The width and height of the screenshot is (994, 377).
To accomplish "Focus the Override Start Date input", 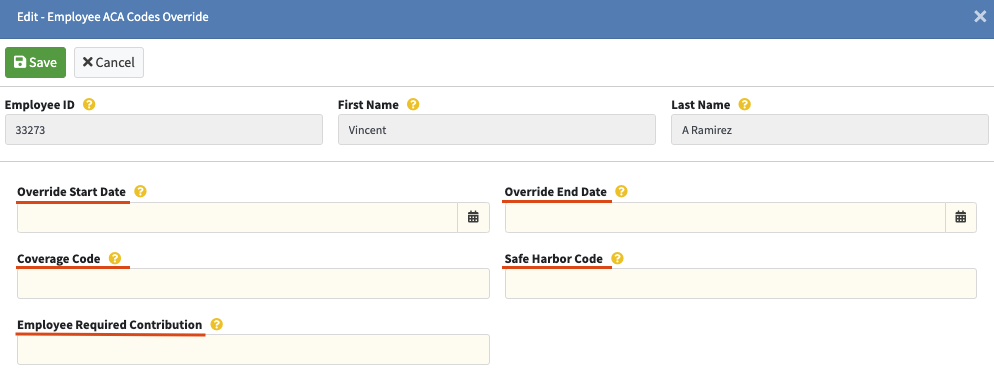I will 237,217.
